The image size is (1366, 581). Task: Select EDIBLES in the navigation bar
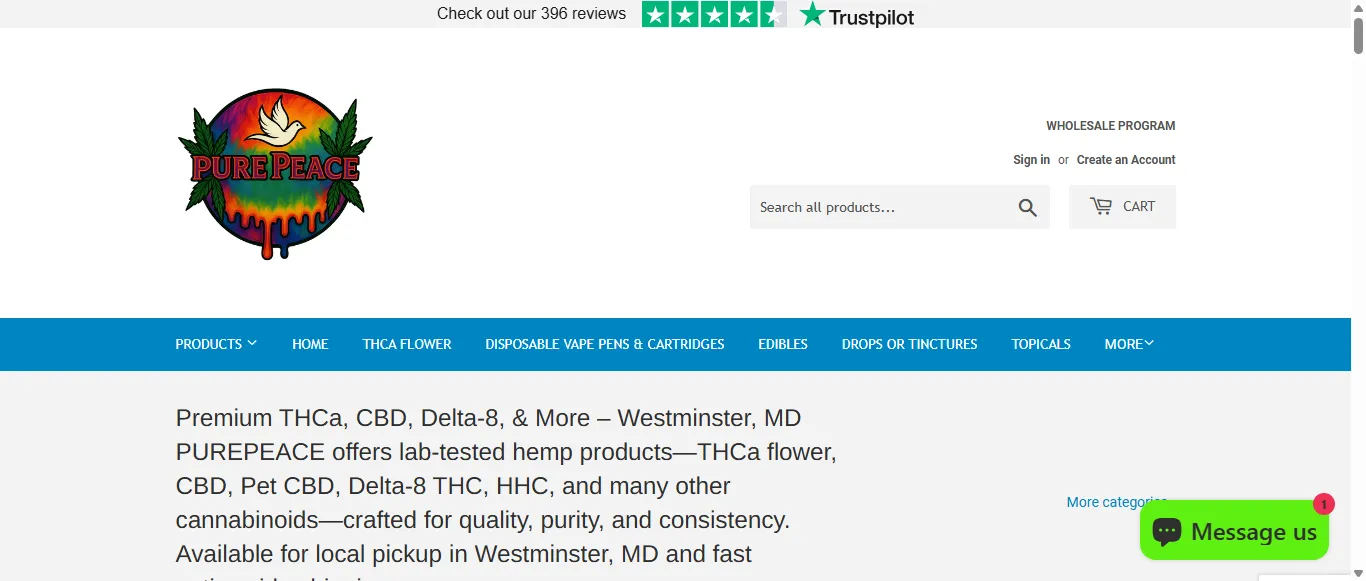coord(782,344)
